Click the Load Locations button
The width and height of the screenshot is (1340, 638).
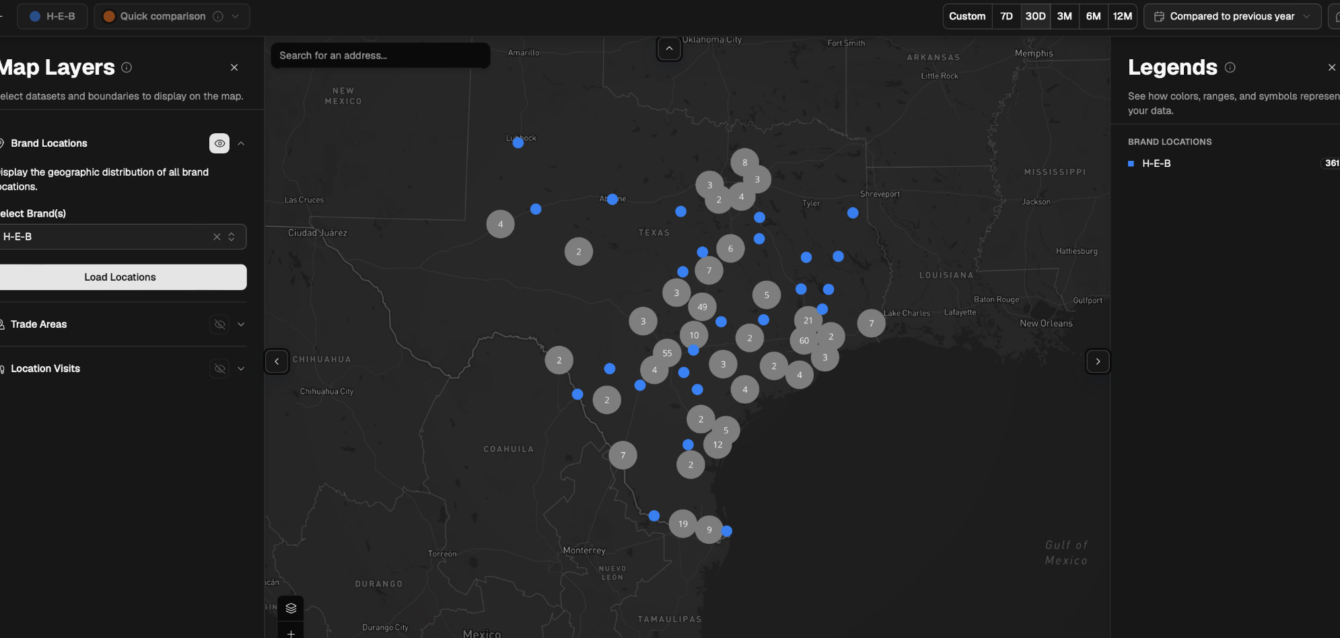pyautogui.click(x=120, y=277)
